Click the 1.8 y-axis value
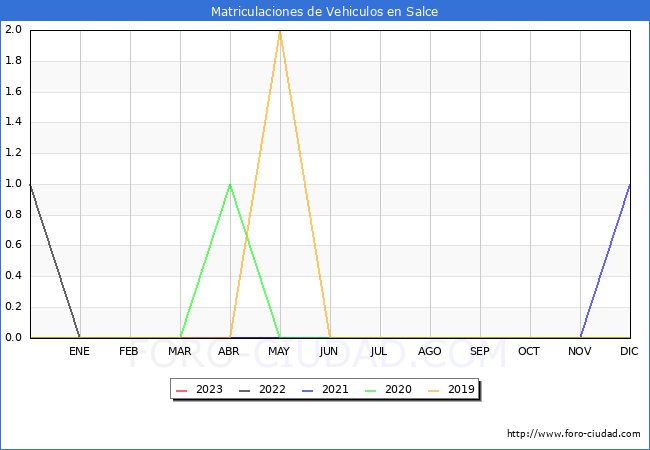 [13, 60]
